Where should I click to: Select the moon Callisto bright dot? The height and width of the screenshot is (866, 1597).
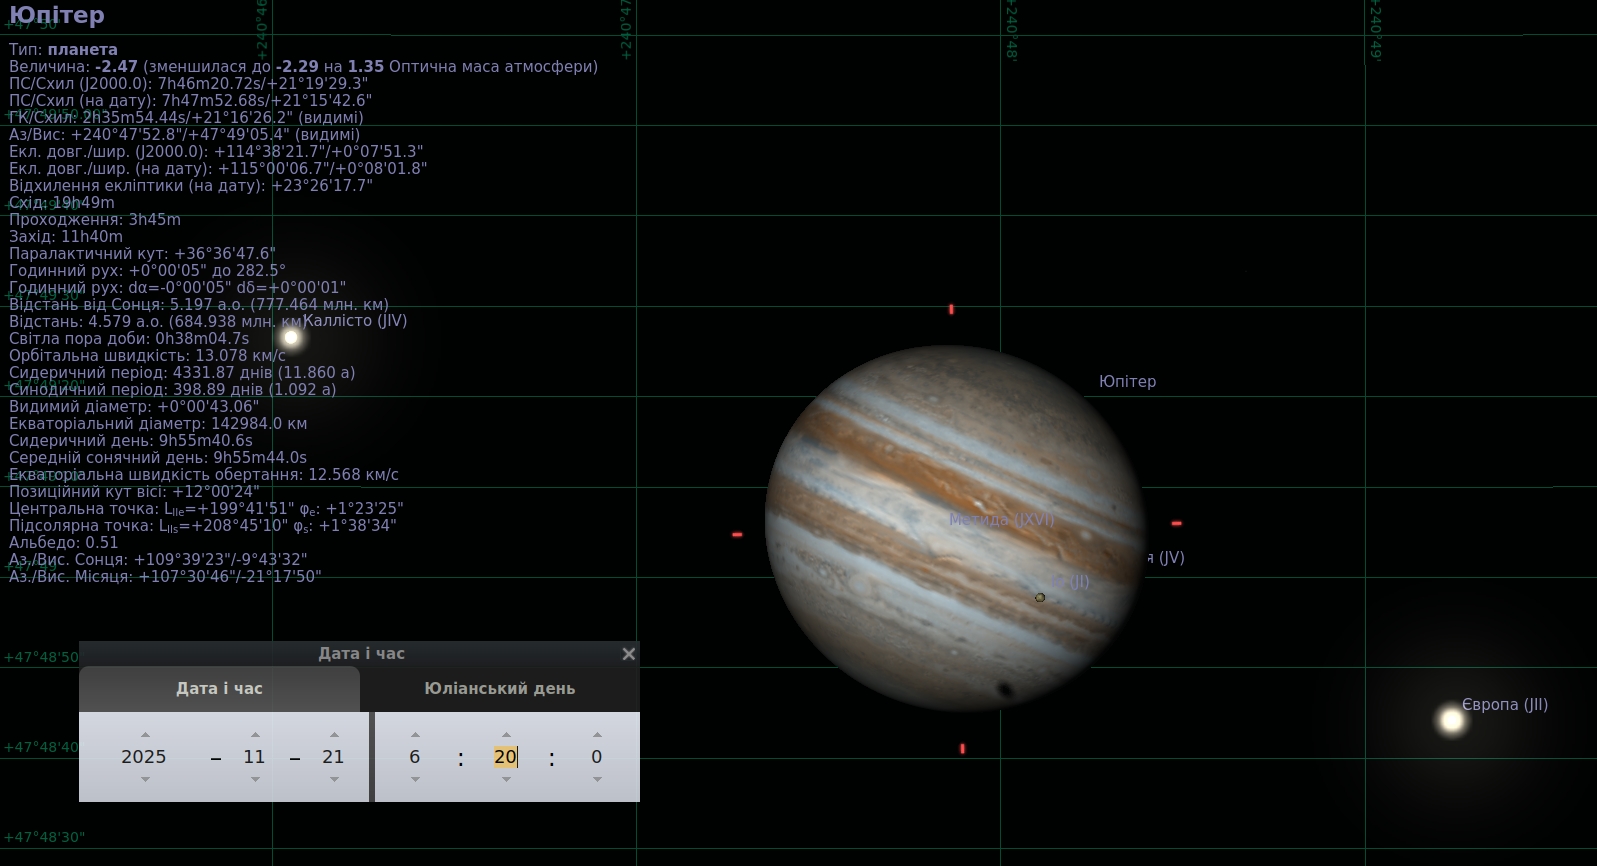coord(291,337)
